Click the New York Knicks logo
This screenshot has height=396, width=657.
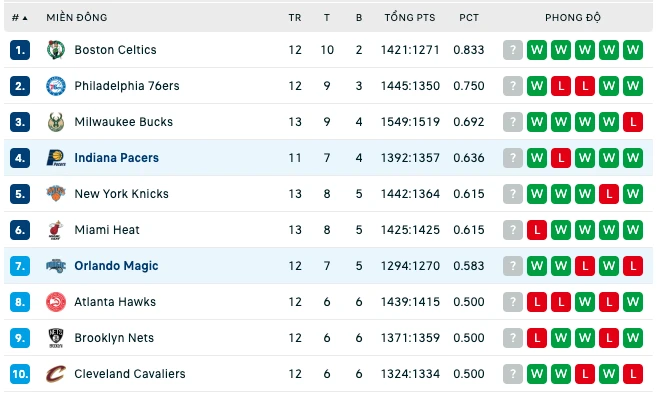56,194
